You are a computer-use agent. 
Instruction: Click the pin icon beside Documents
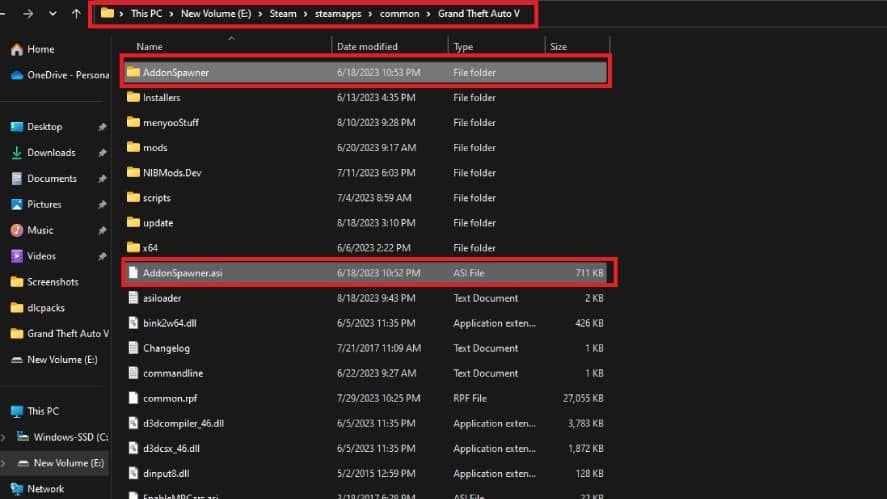point(102,179)
